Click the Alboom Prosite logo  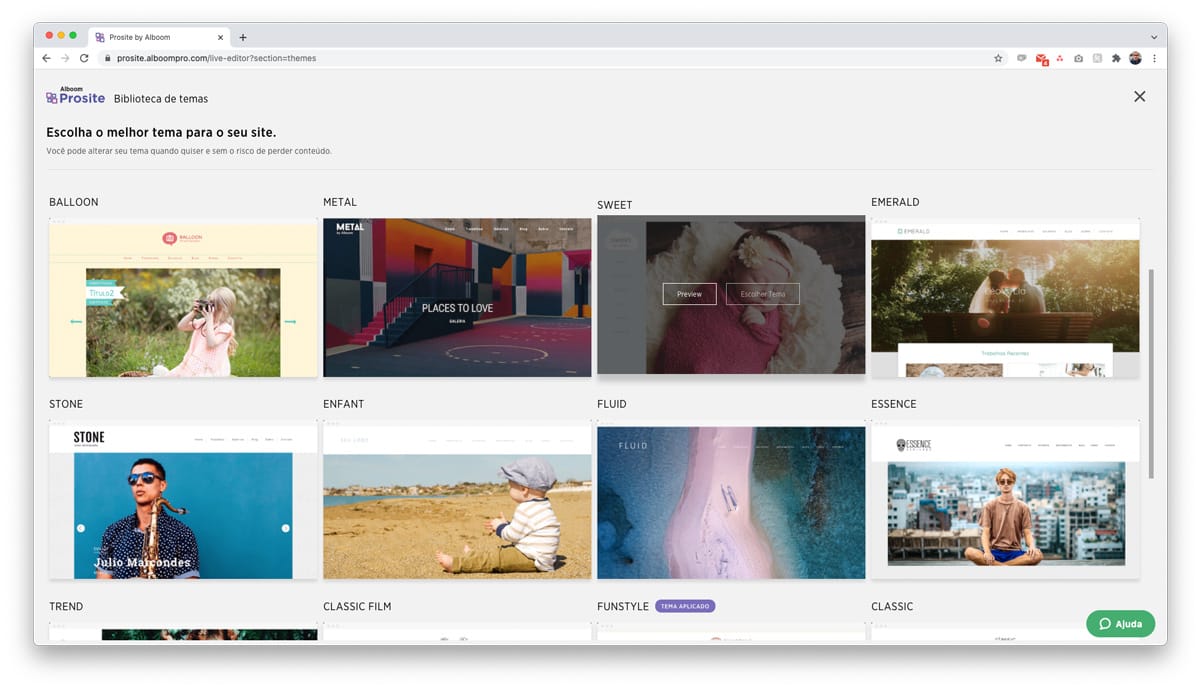point(75,96)
